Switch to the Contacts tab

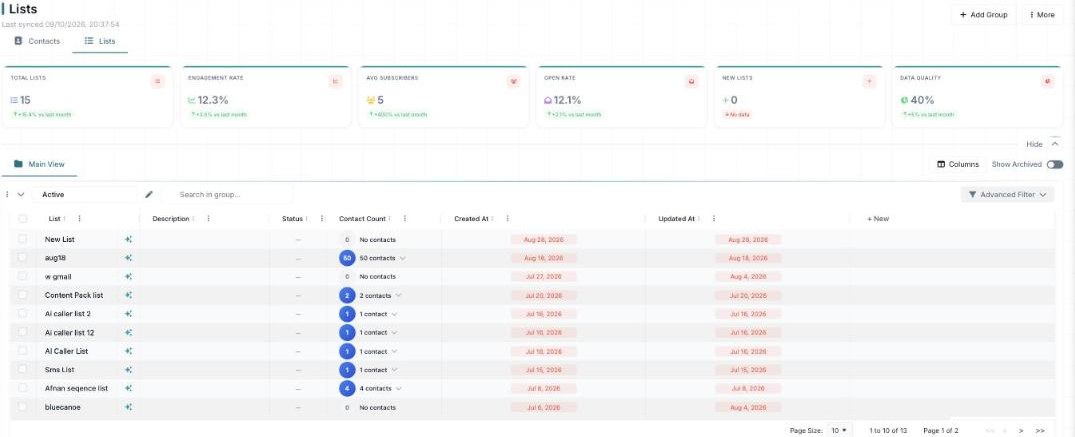pyautogui.click(x=38, y=41)
